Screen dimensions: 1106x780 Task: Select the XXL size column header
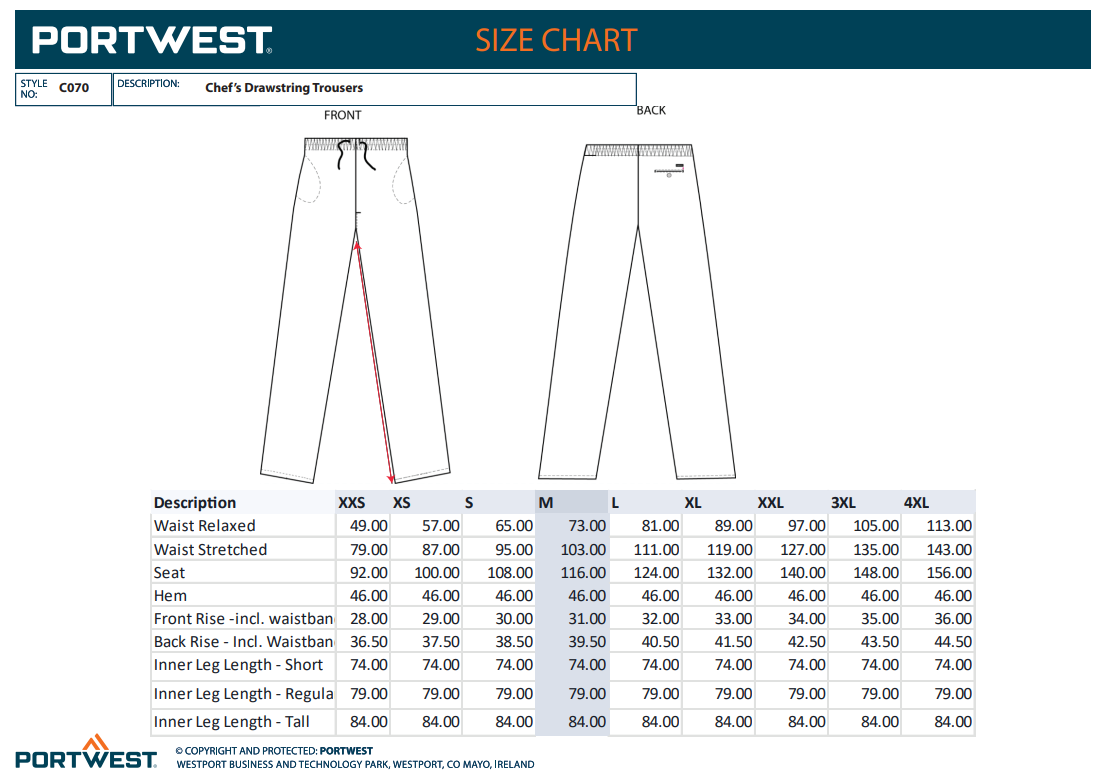coord(770,503)
